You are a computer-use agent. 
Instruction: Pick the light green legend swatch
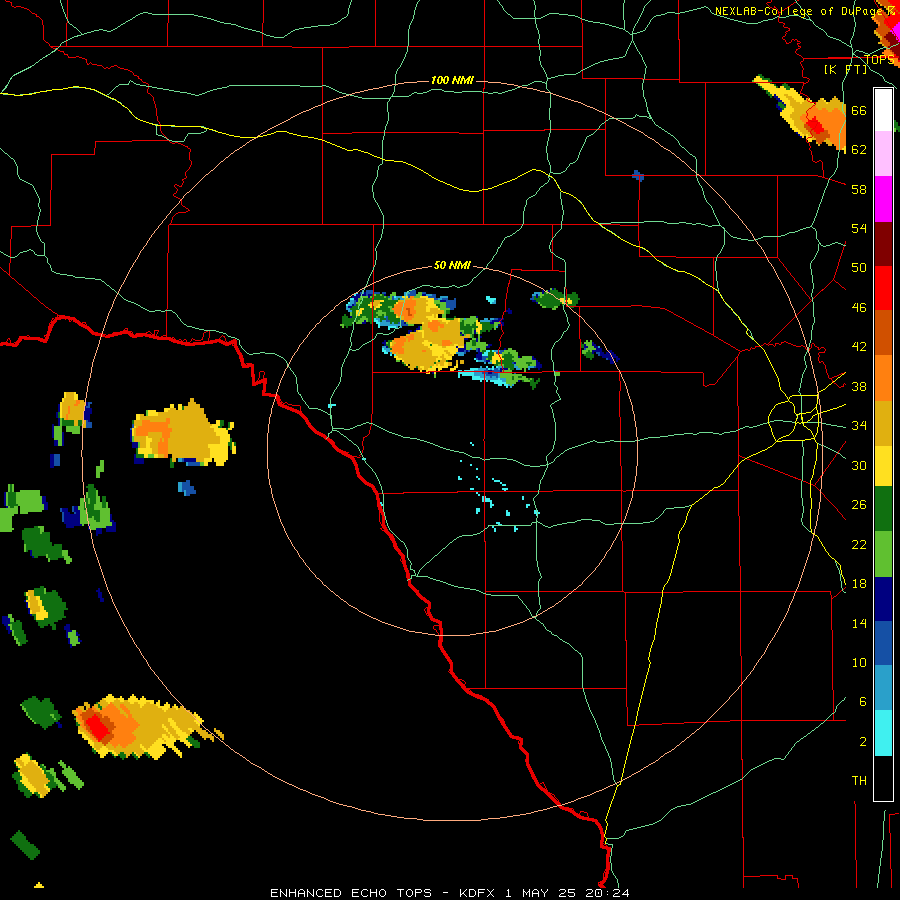(x=883, y=554)
